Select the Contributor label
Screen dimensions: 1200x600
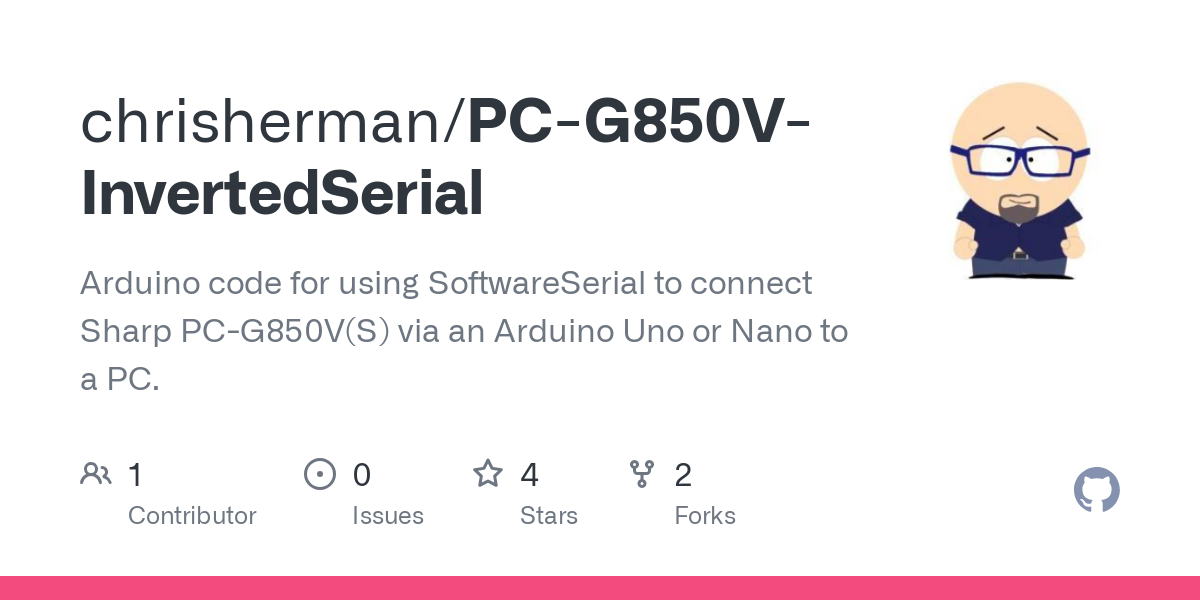192,516
